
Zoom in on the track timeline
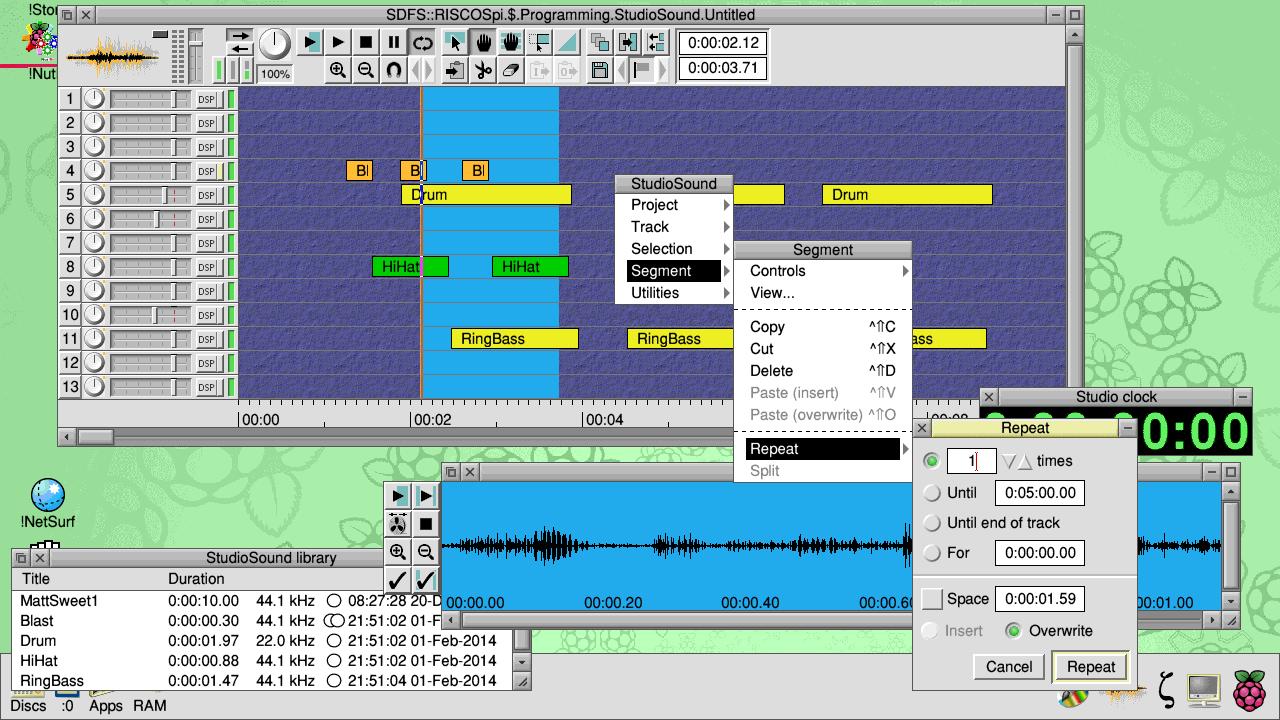338,70
